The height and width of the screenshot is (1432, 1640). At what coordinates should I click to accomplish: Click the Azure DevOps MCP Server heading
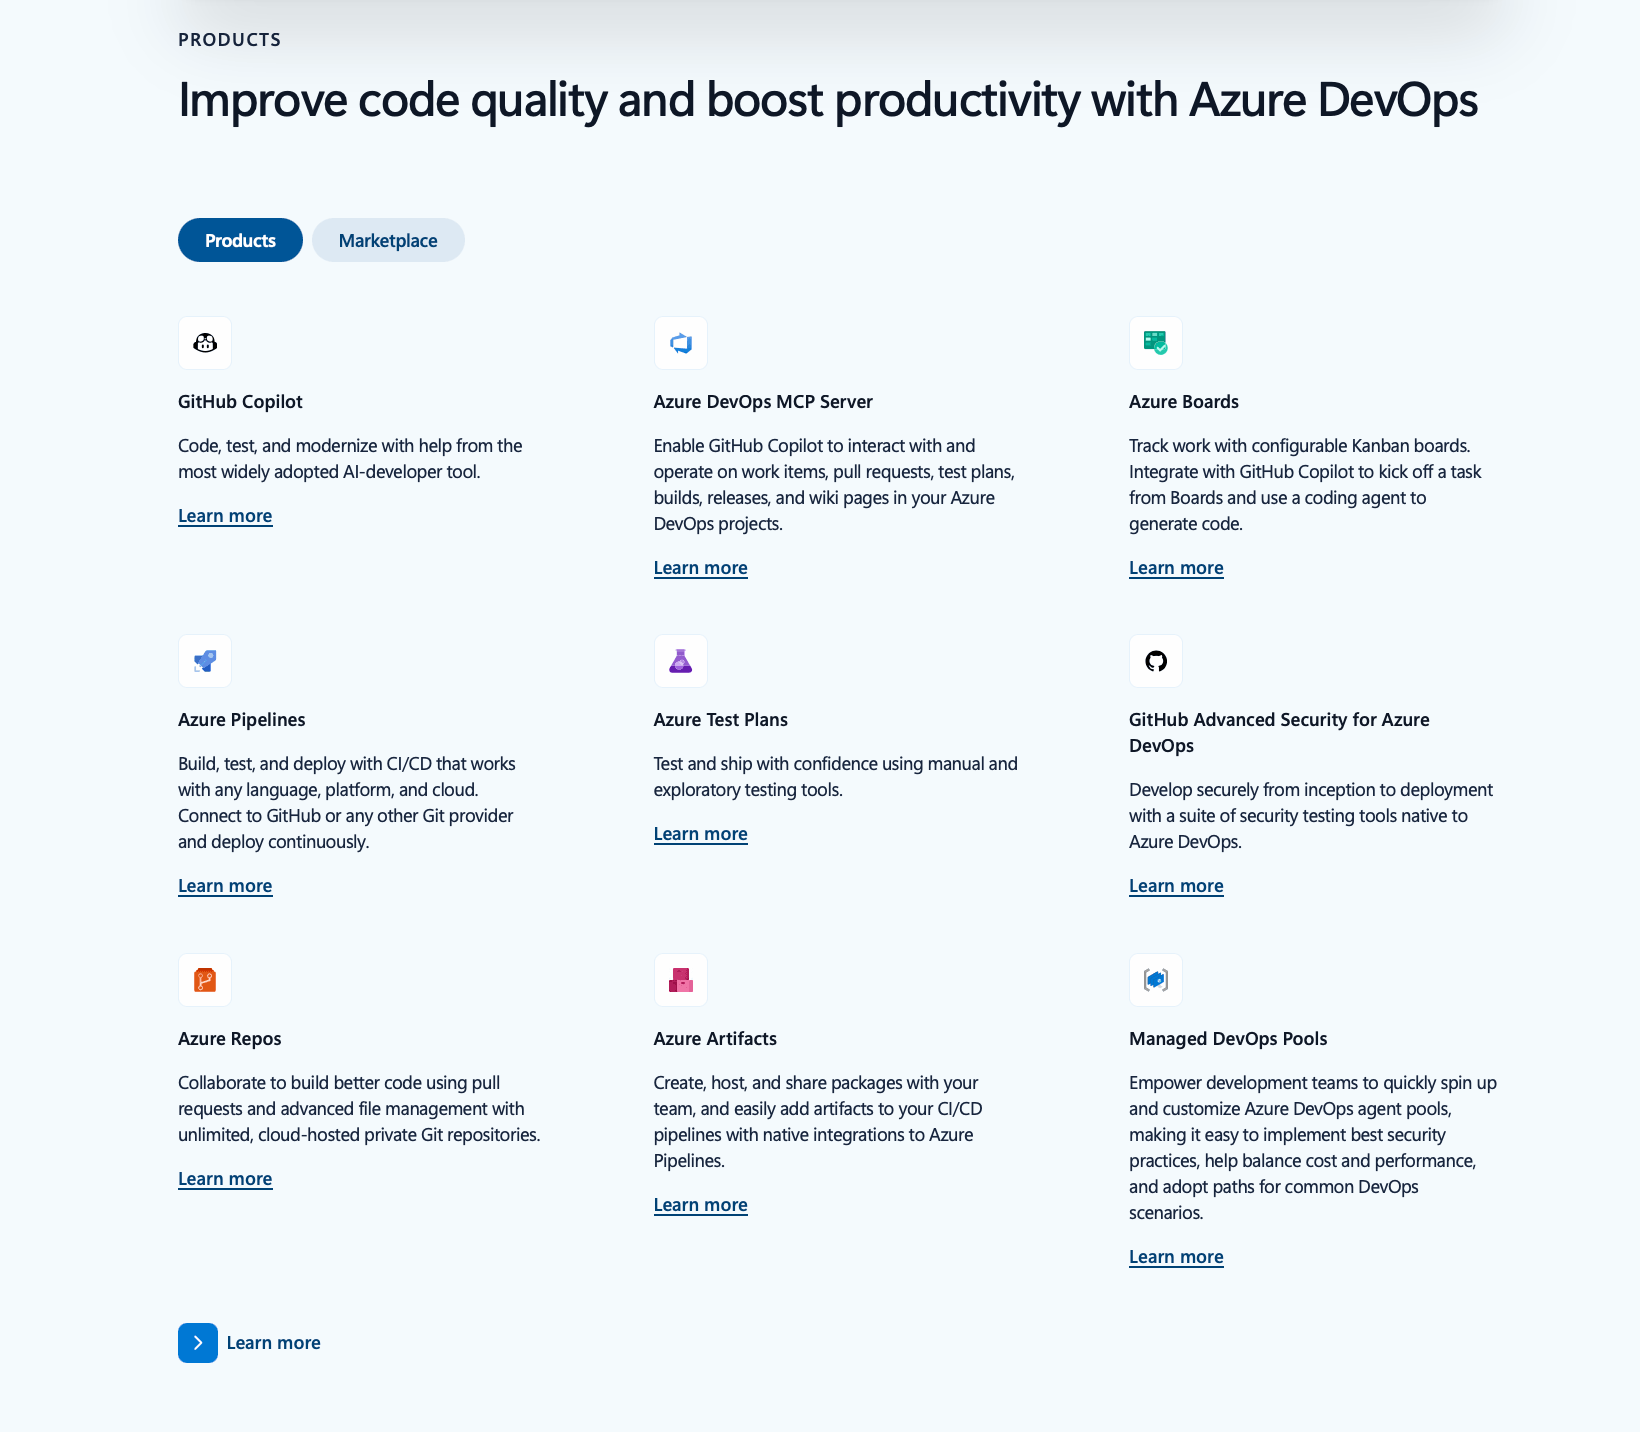tap(763, 402)
